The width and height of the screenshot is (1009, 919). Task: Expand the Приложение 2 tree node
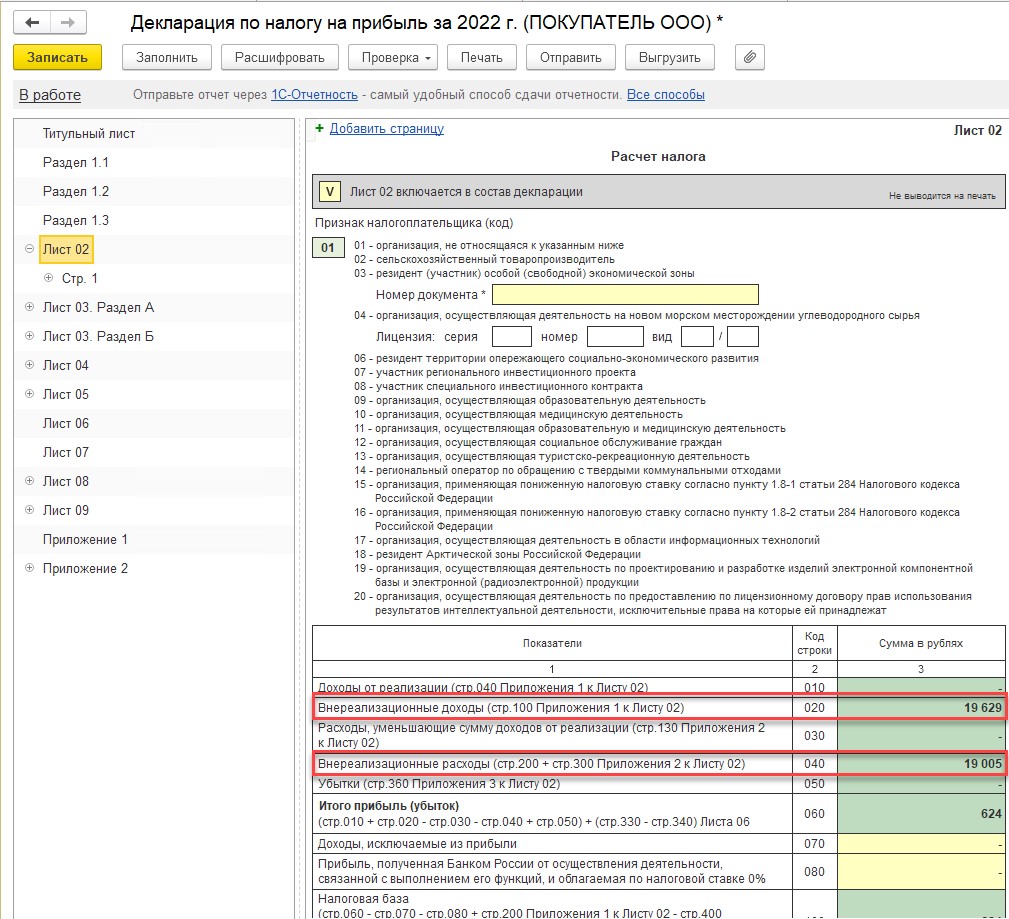tap(29, 568)
